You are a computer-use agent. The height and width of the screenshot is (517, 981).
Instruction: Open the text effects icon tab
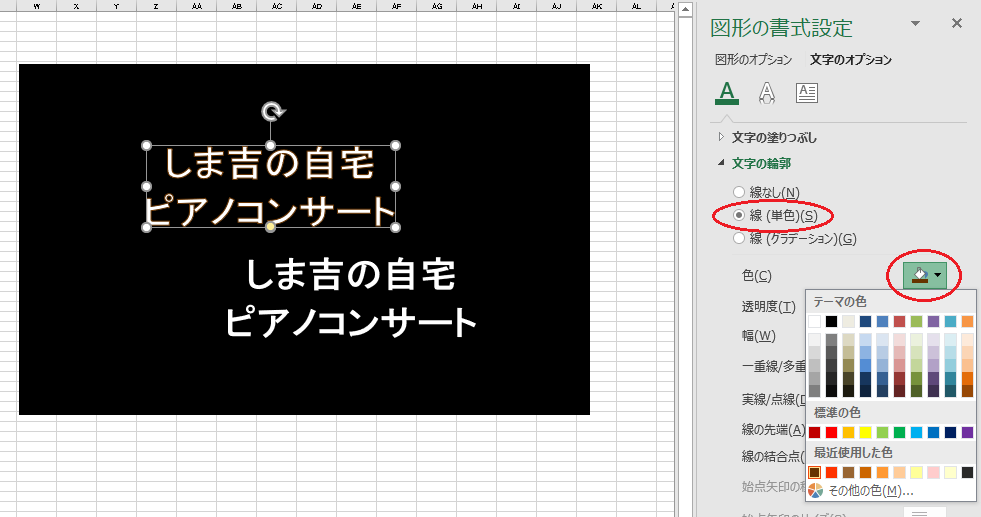pos(766,93)
